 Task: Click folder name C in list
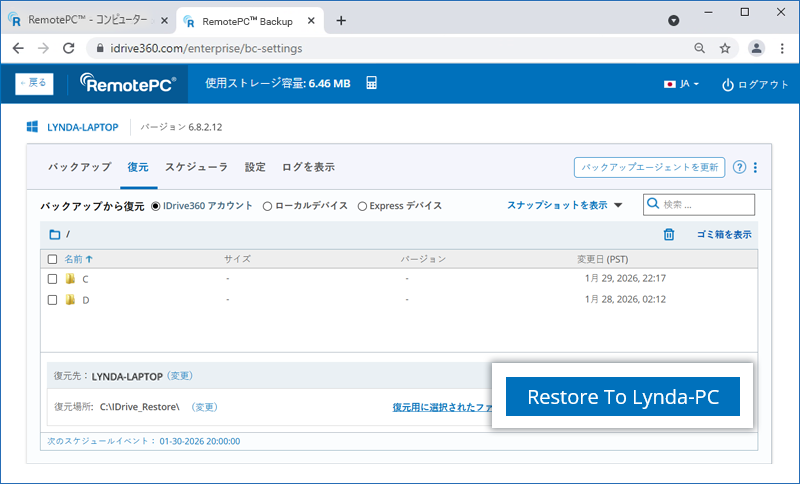click(85, 279)
